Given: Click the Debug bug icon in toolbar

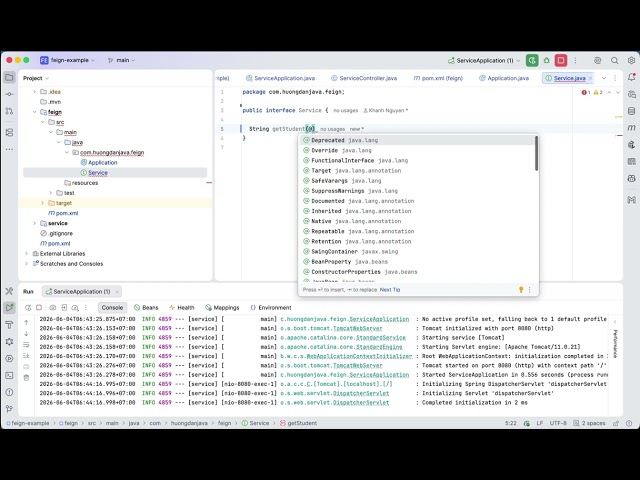Looking at the screenshot, I should tap(547, 60).
